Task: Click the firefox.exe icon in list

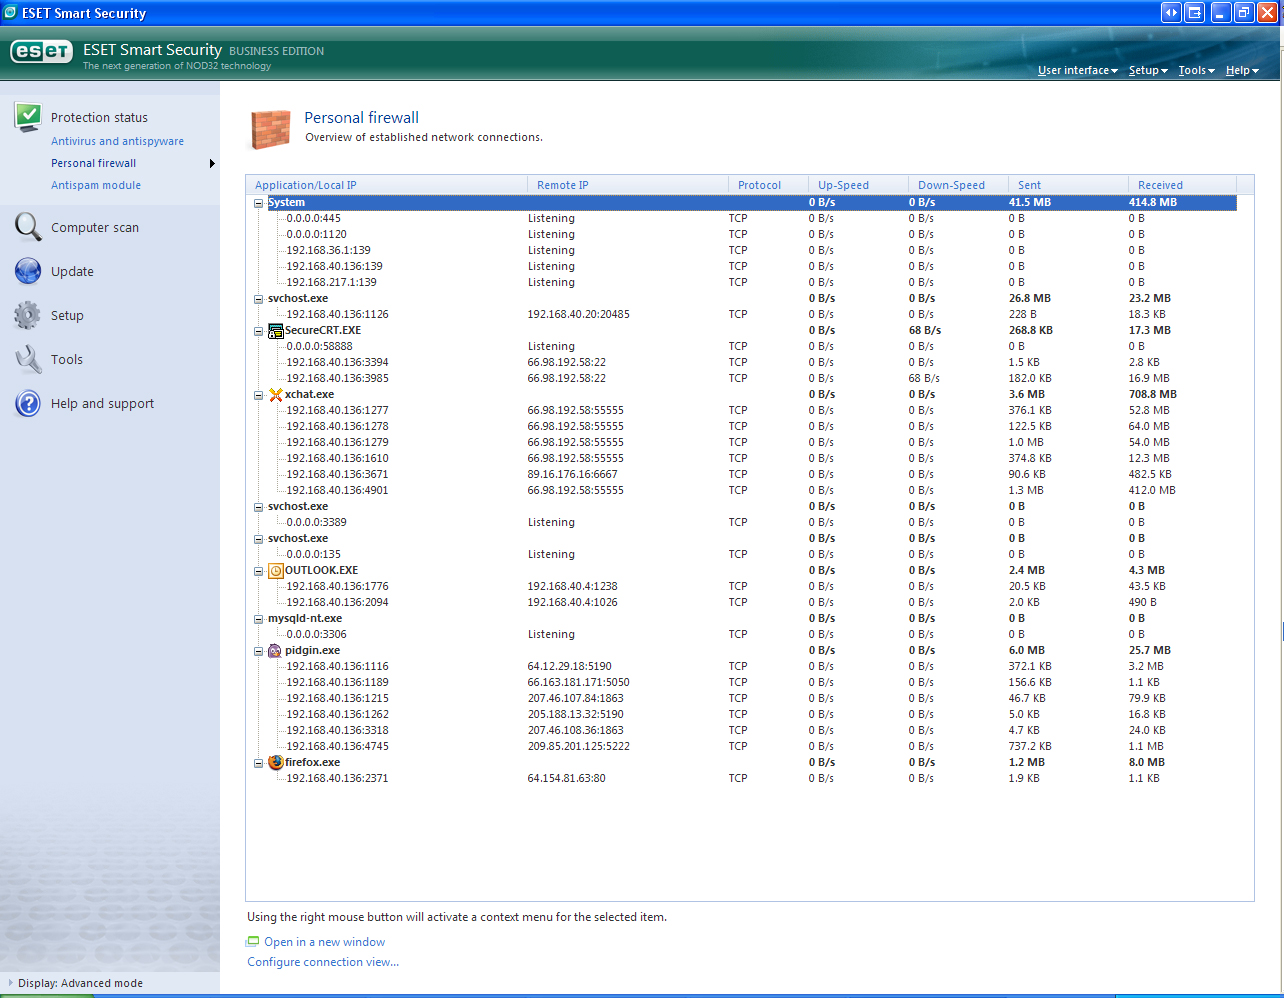Action: click(x=276, y=762)
